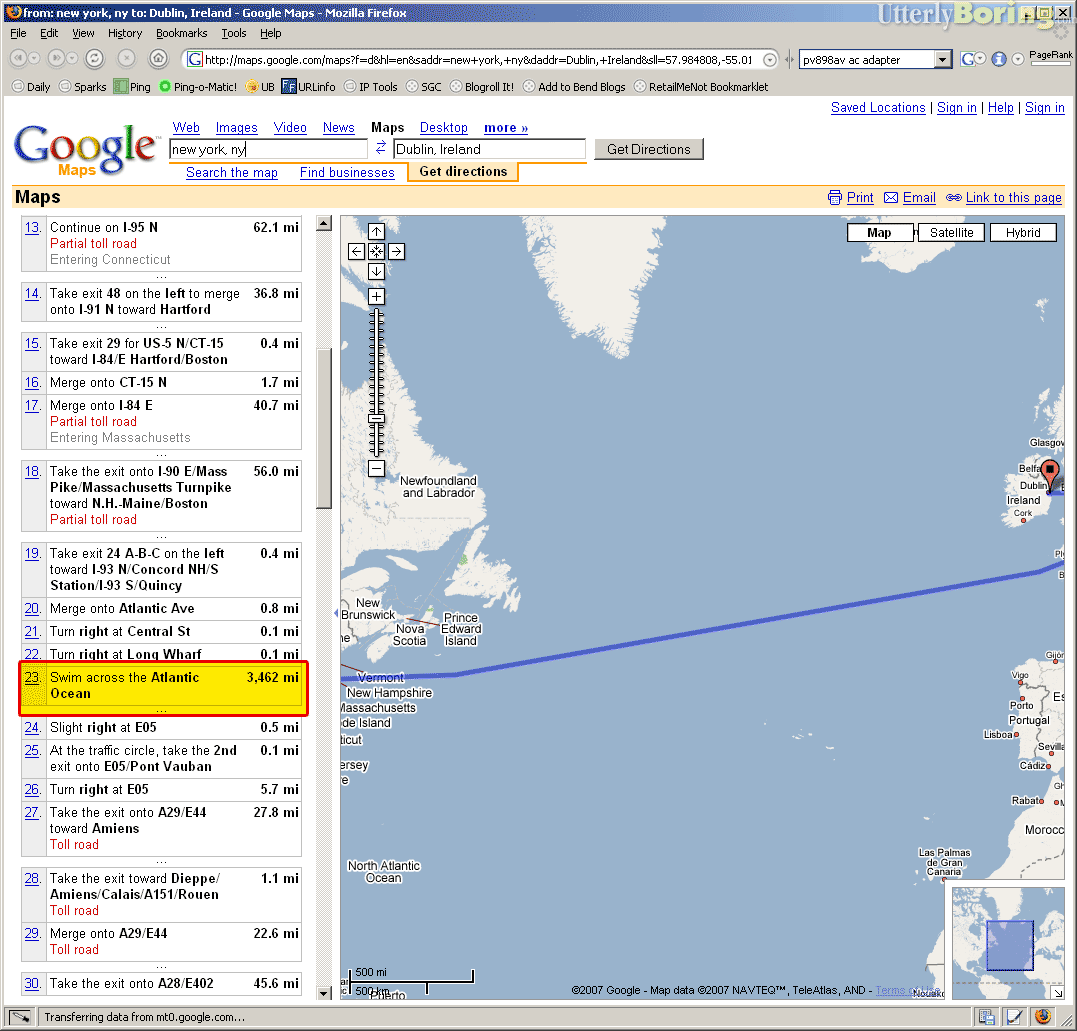Click the browser reload button
Screen dimensions: 1077x1031
(95, 58)
